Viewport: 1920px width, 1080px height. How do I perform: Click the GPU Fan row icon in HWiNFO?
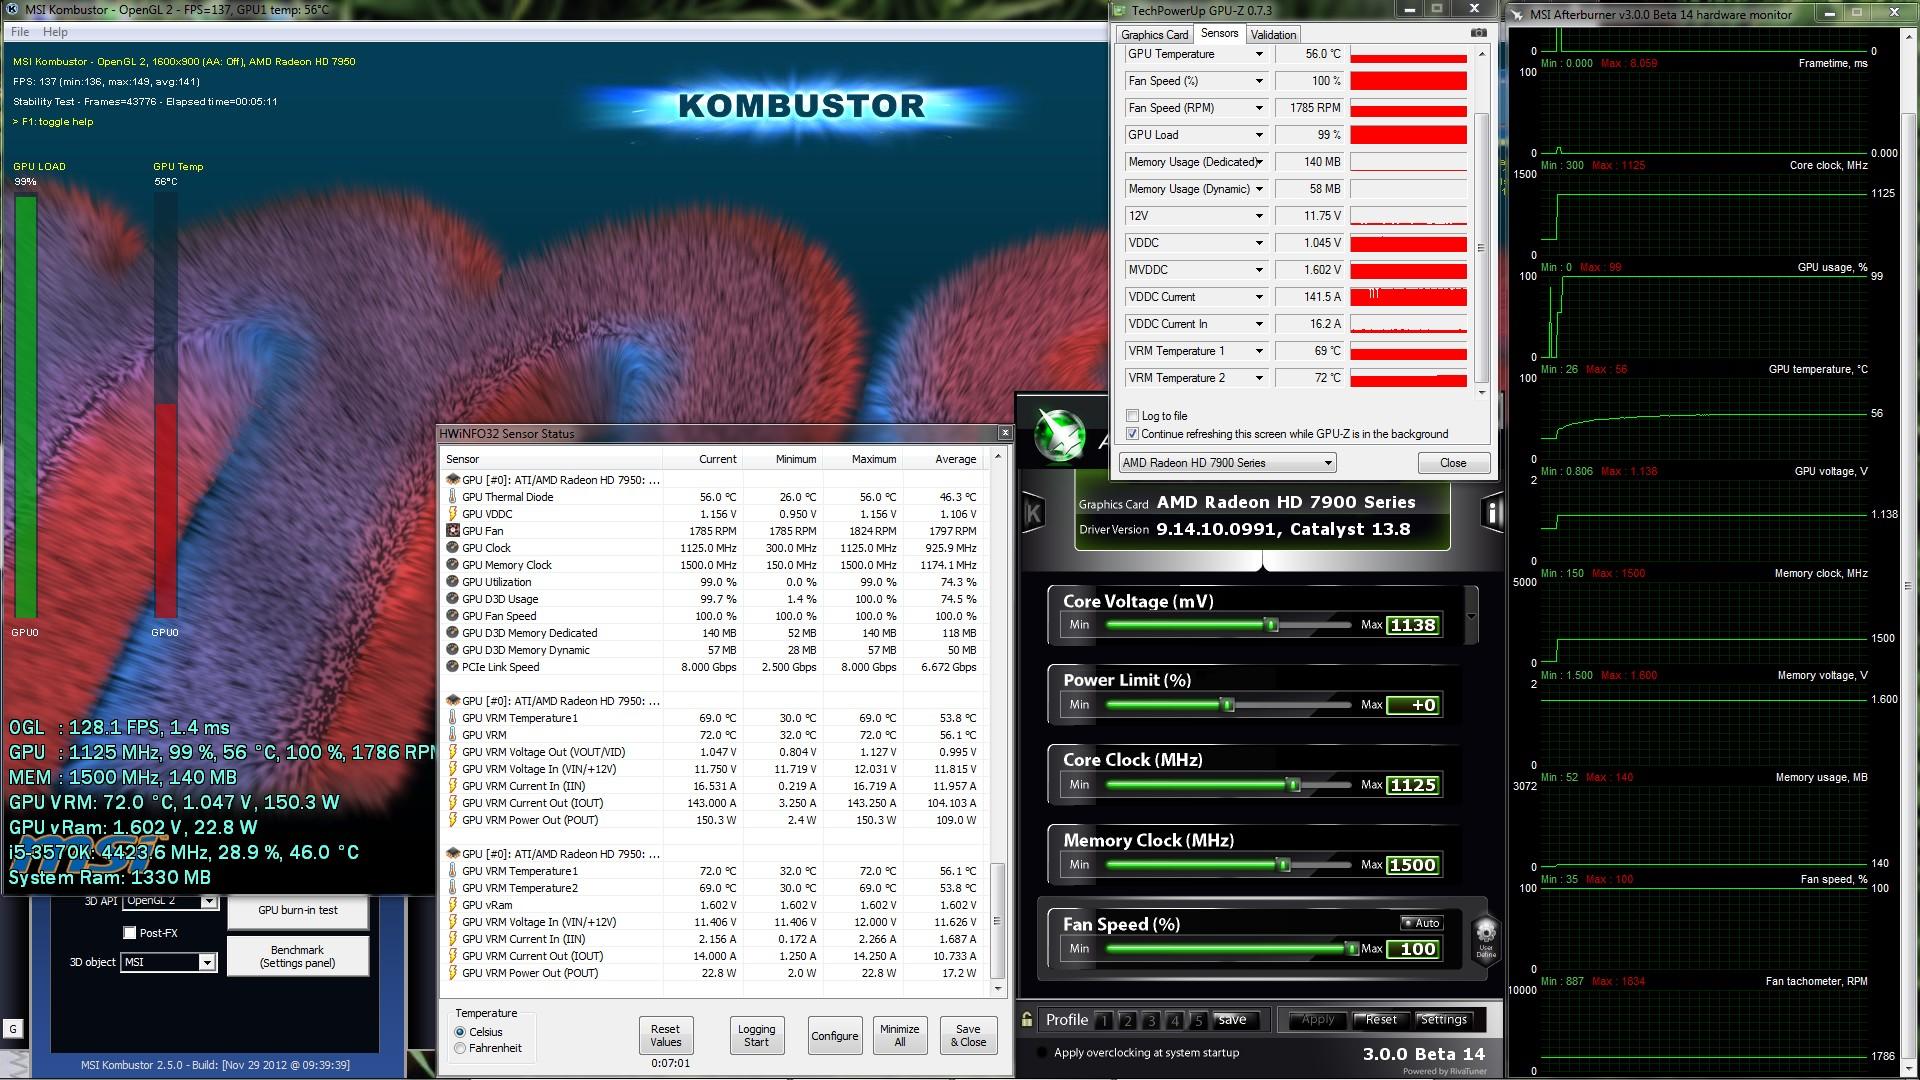click(x=453, y=531)
